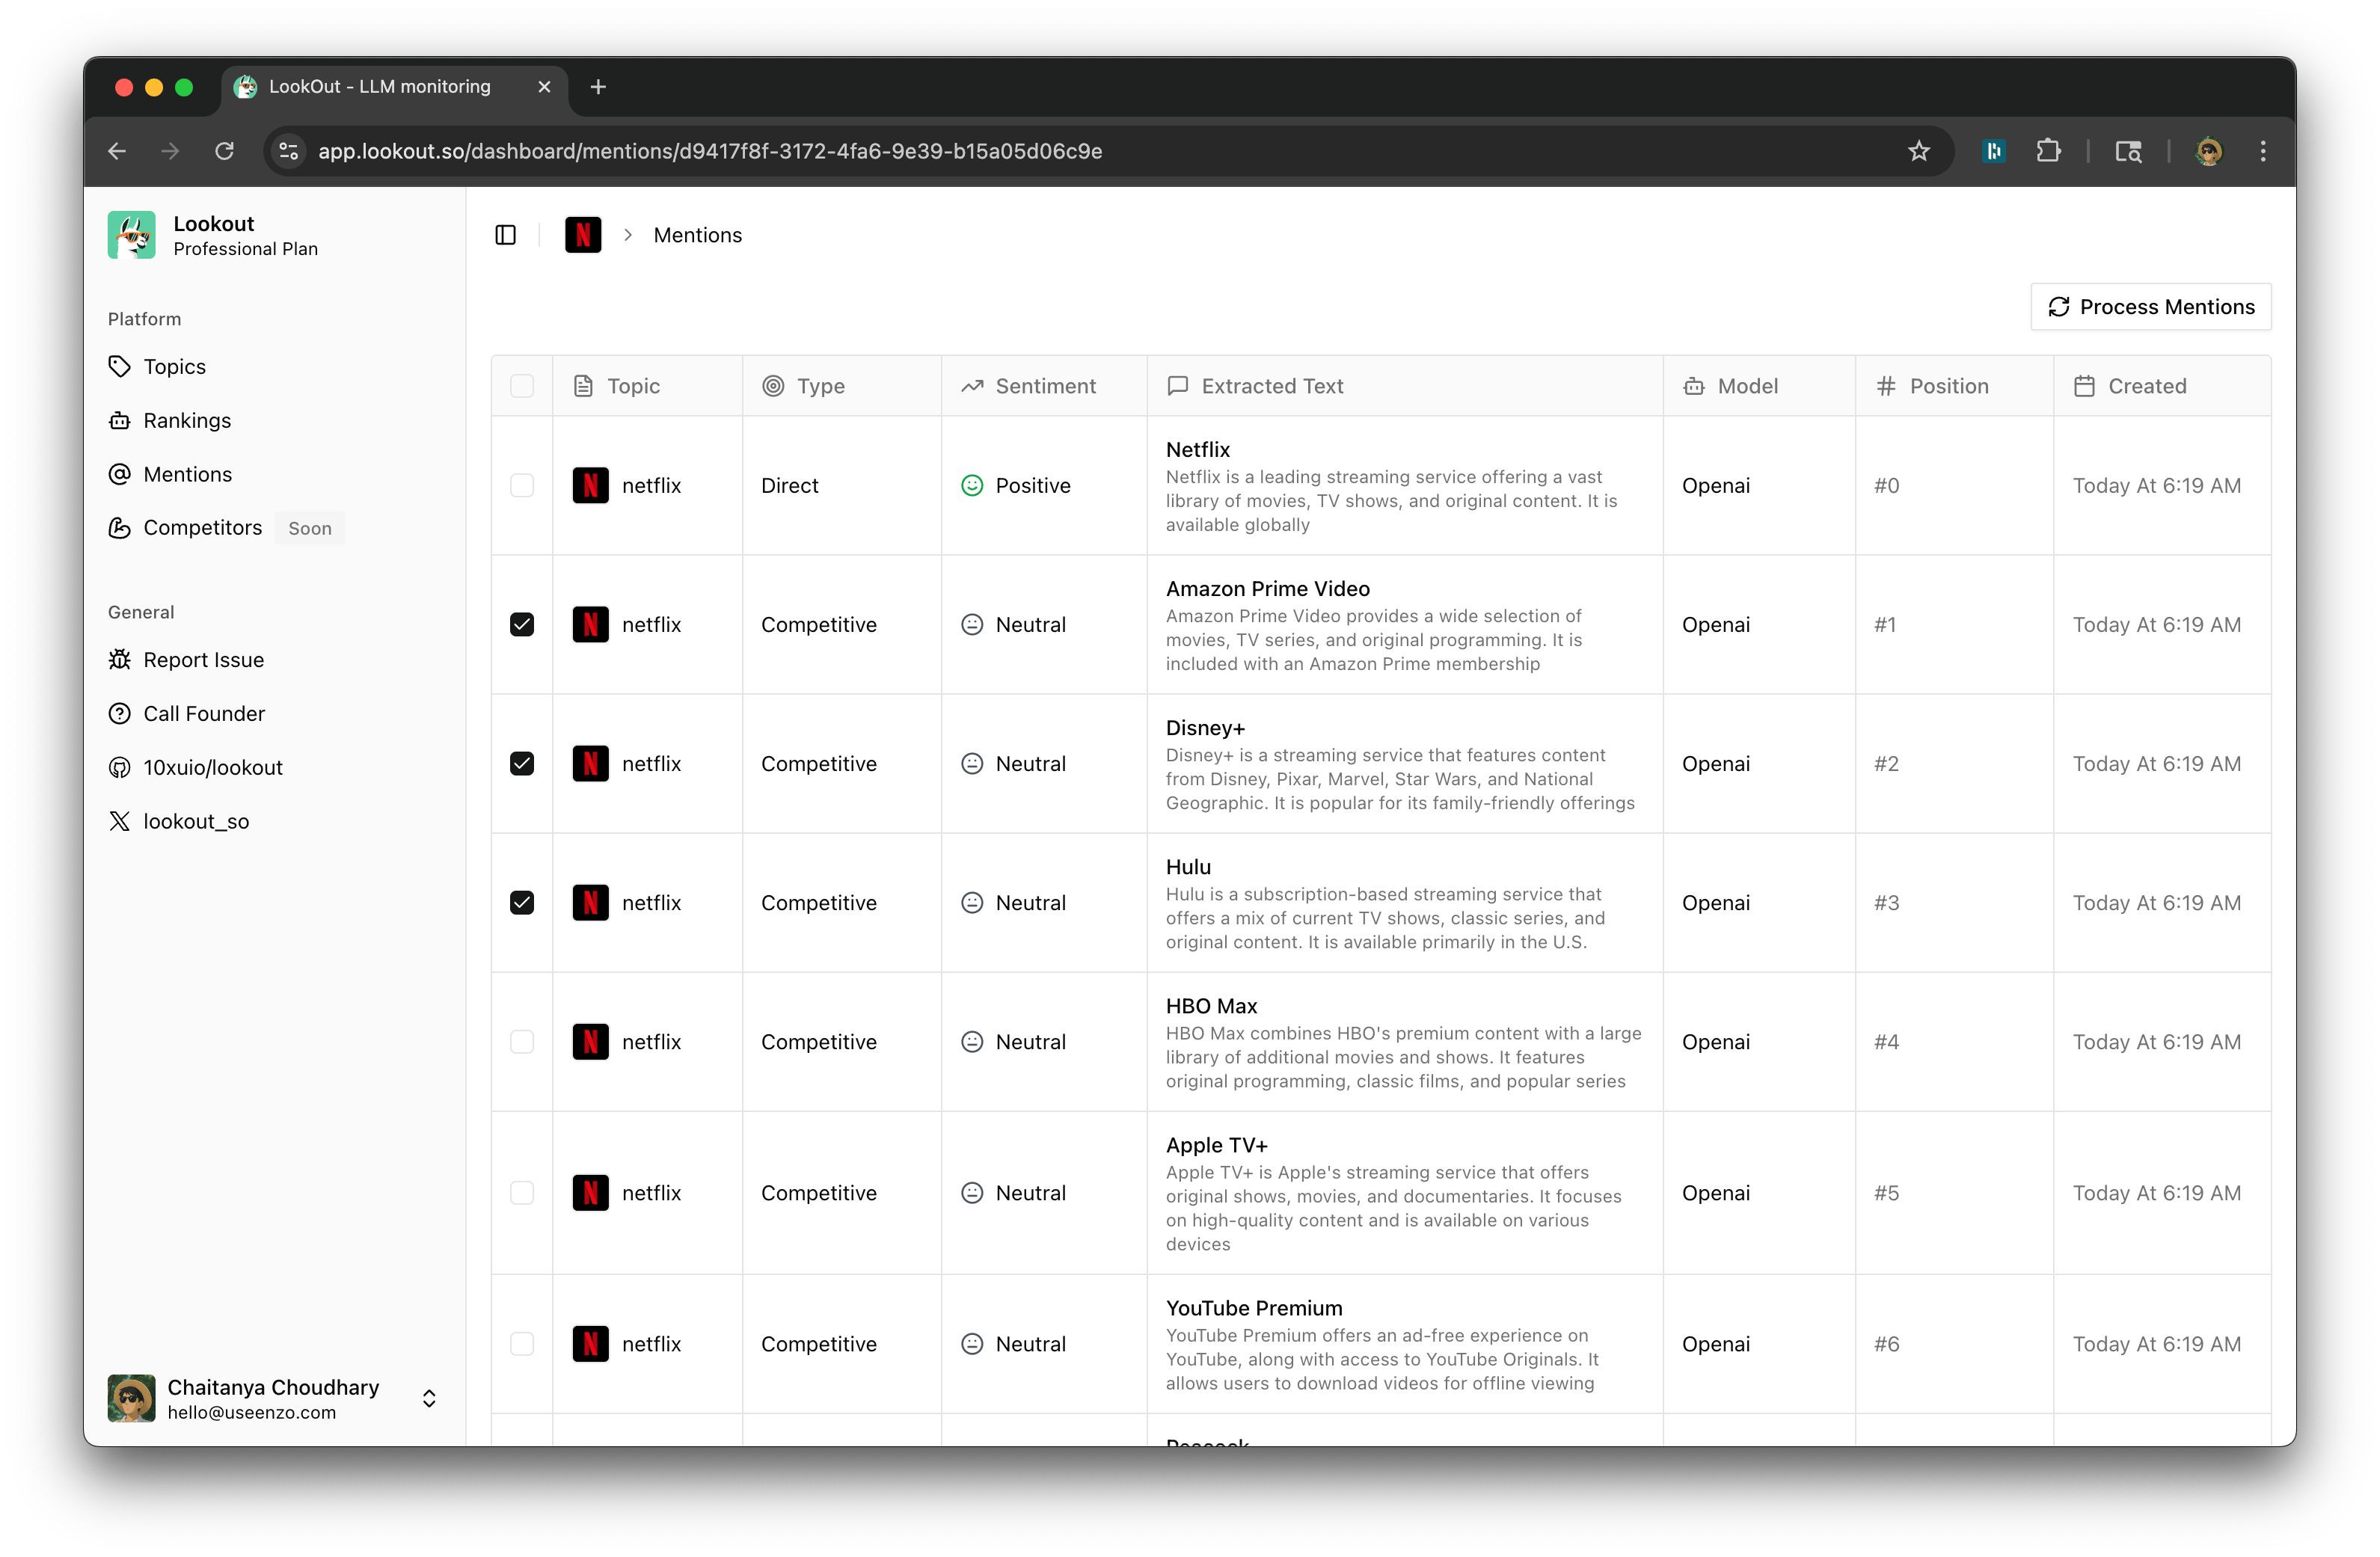Check the select-all header checkbox
This screenshot has height=1557, width=2380.
522,386
